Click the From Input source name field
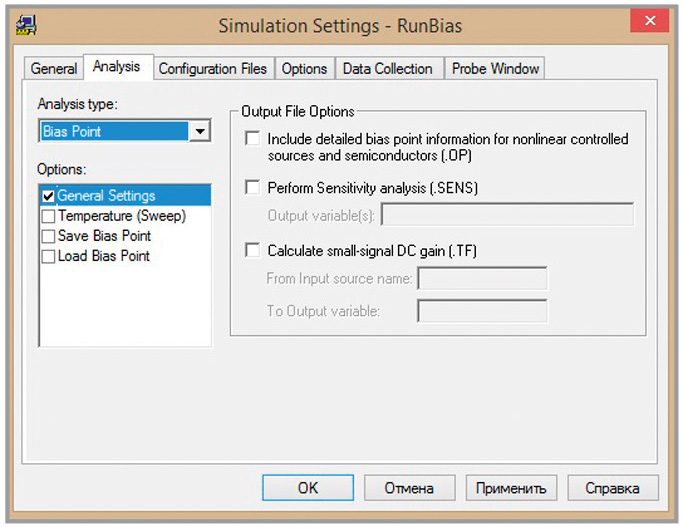Screen dimensions: 683x527 [x=481, y=279]
